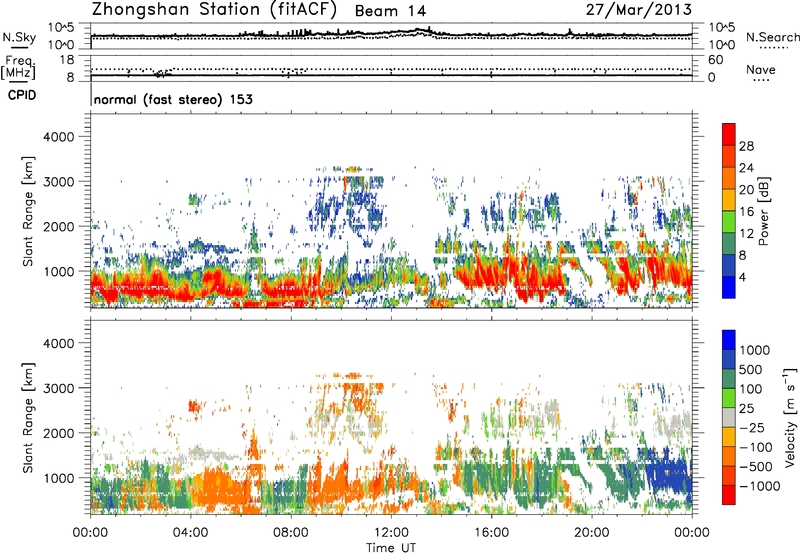Click the 'Velocity [m s-1]' colorbar label
Image resolution: width=800 pixels, height=554 pixels.
pyautogui.click(x=790, y=416)
